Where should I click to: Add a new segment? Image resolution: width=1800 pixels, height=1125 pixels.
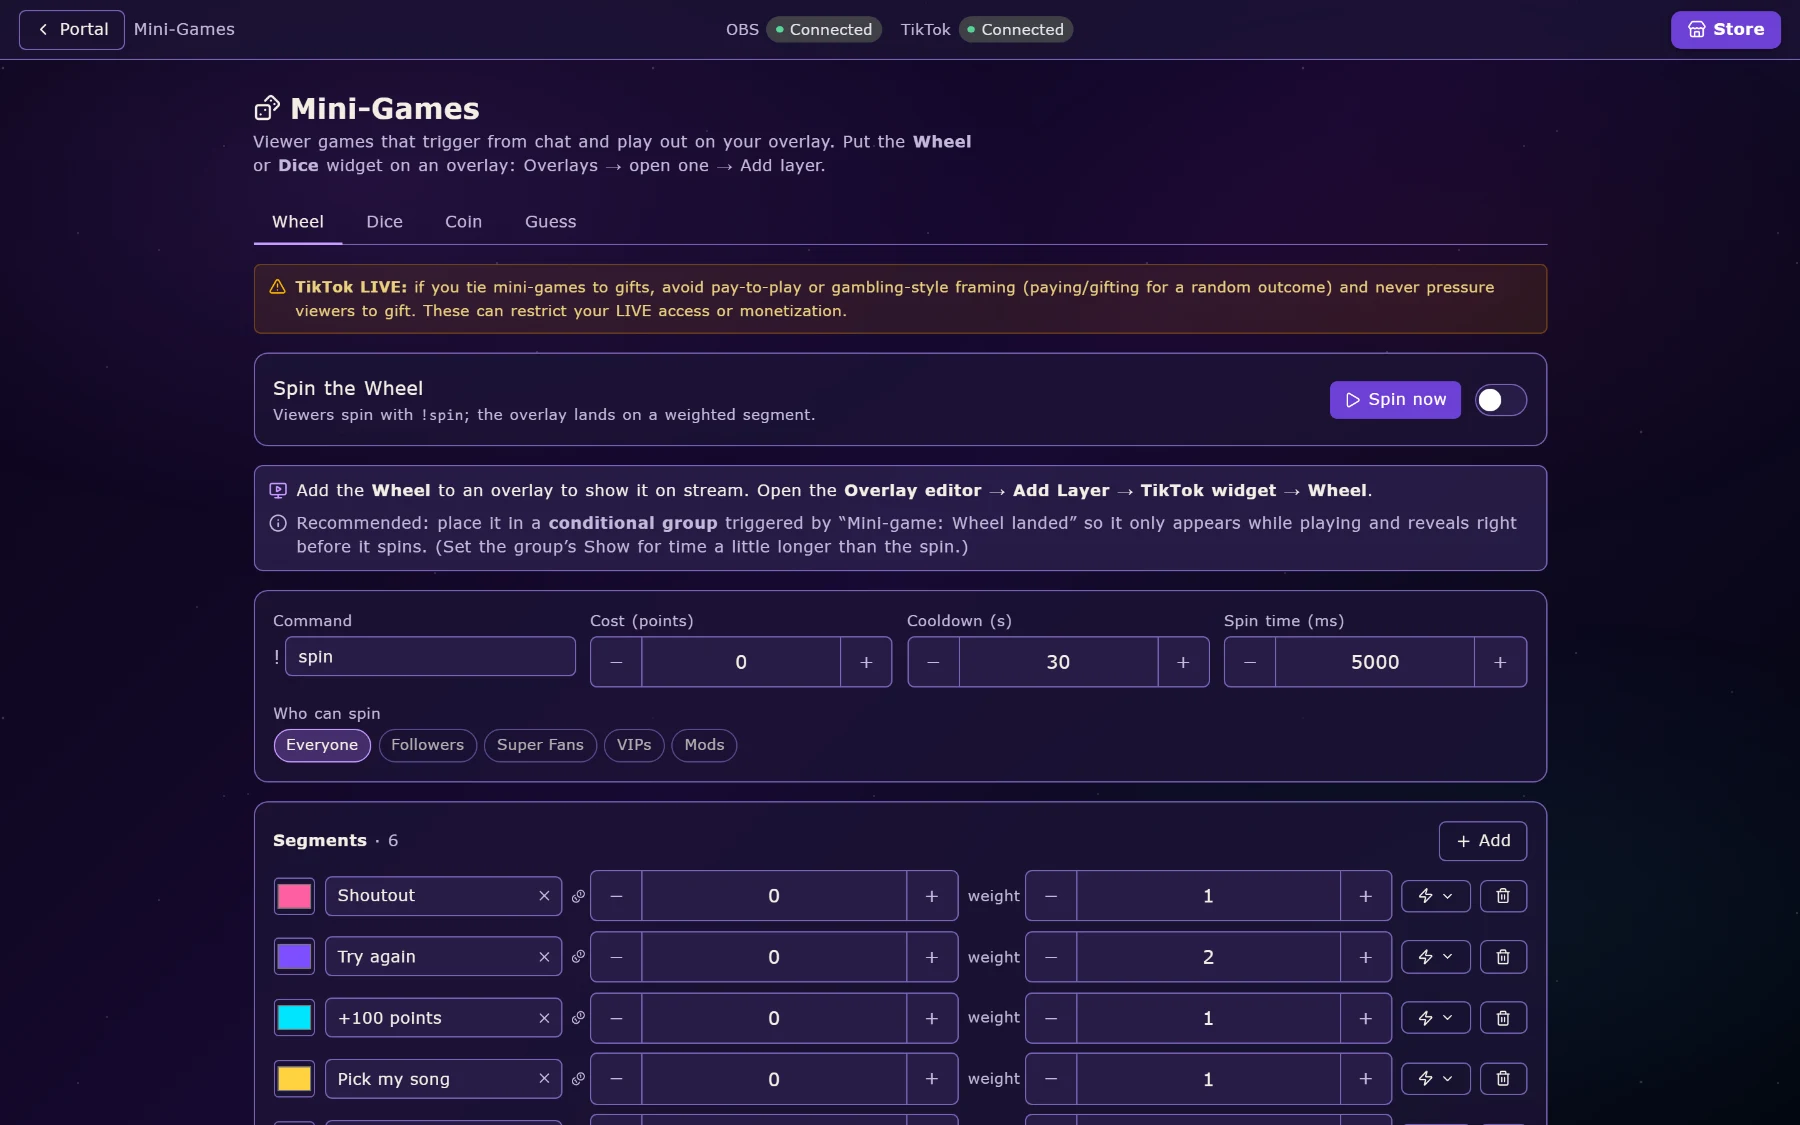1482,841
